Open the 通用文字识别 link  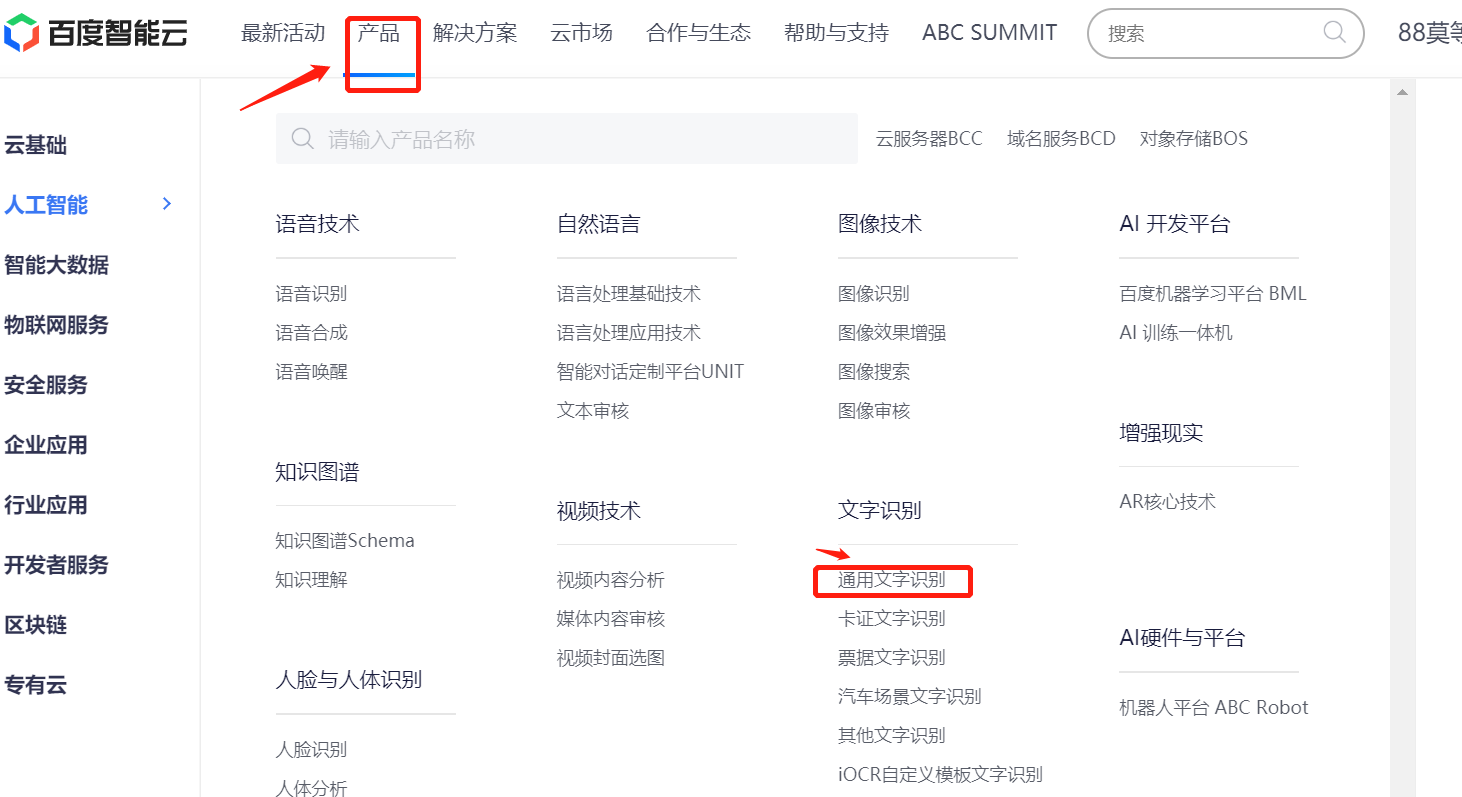(x=892, y=579)
